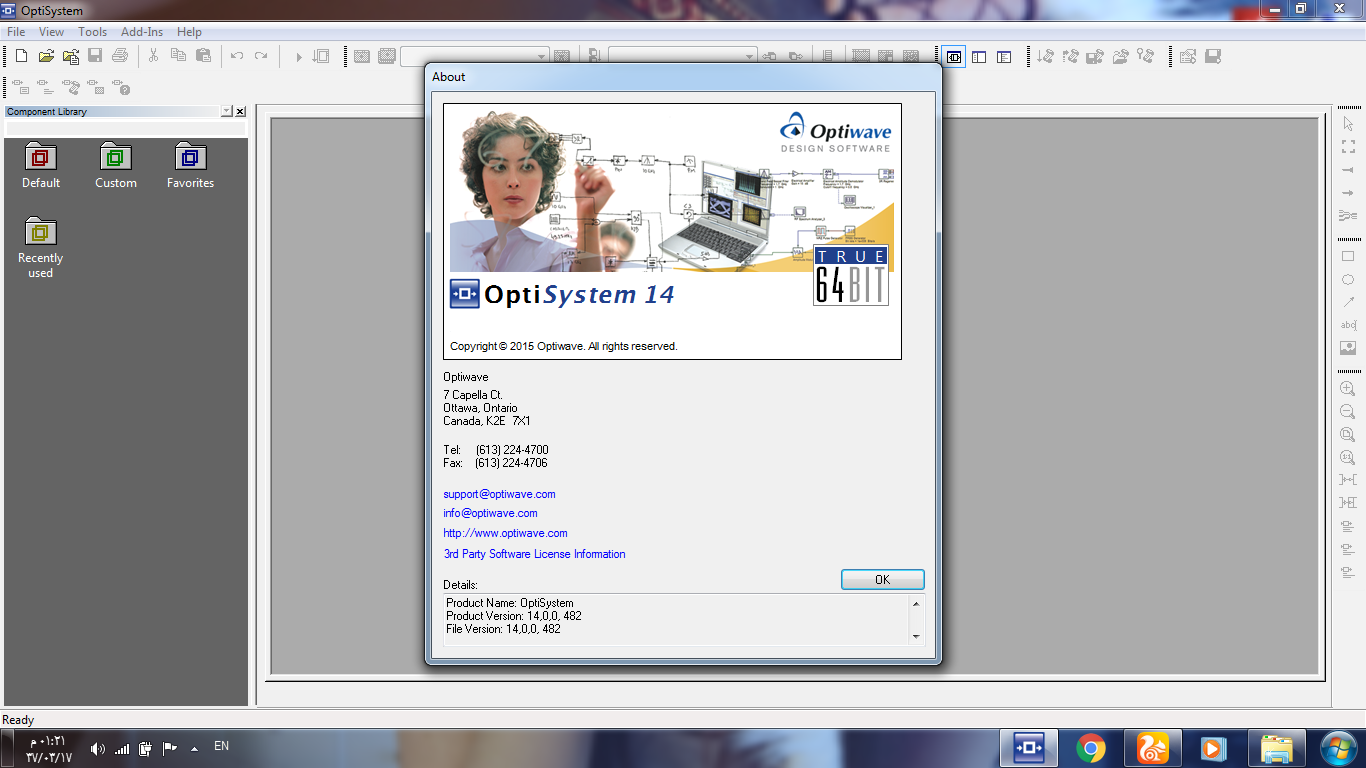This screenshot has height=768, width=1366.
Task: Click the layout pan selection tool icon
Action: coord(1348,146)
